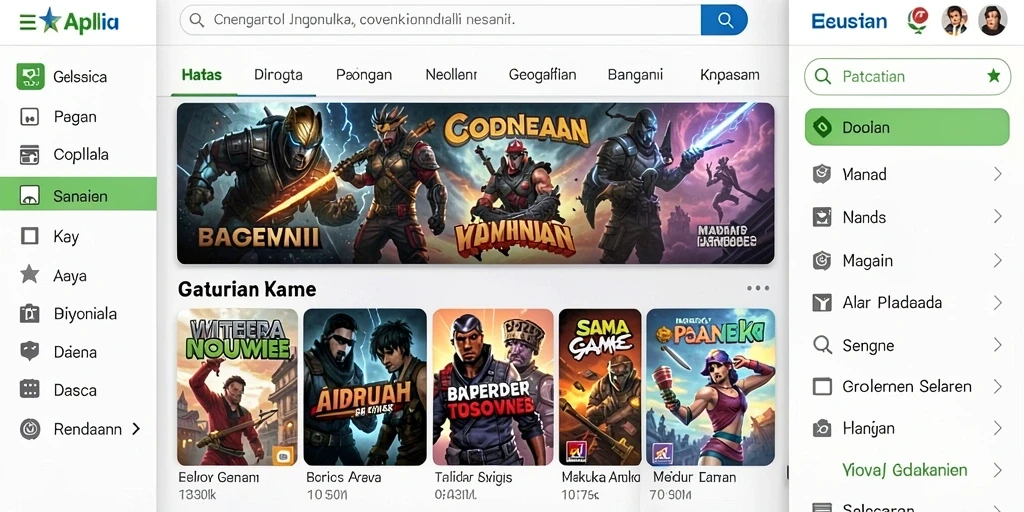
Task: Click the Eeusian header link
Action: click(849, 21)
